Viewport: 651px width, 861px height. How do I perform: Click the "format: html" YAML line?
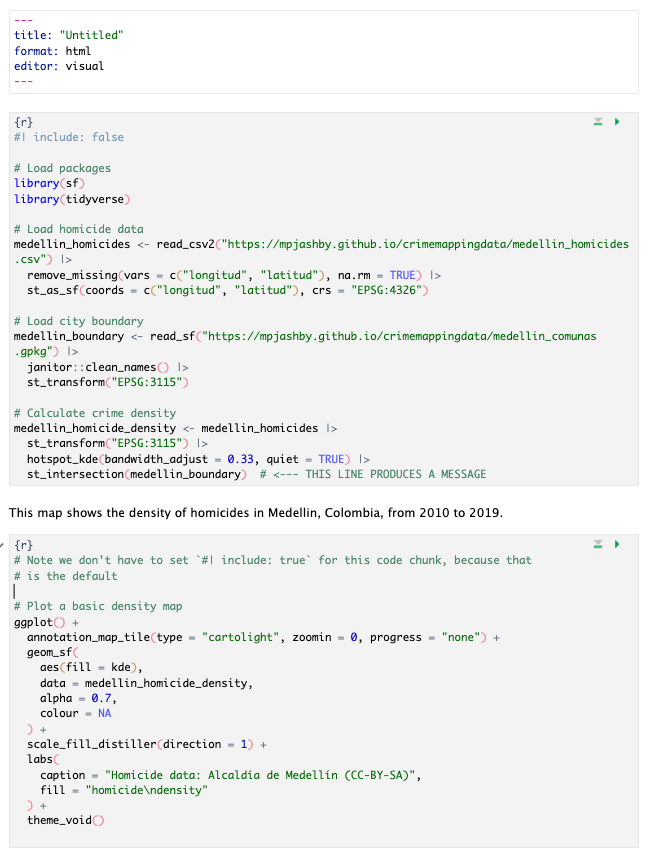coord(52,51)
